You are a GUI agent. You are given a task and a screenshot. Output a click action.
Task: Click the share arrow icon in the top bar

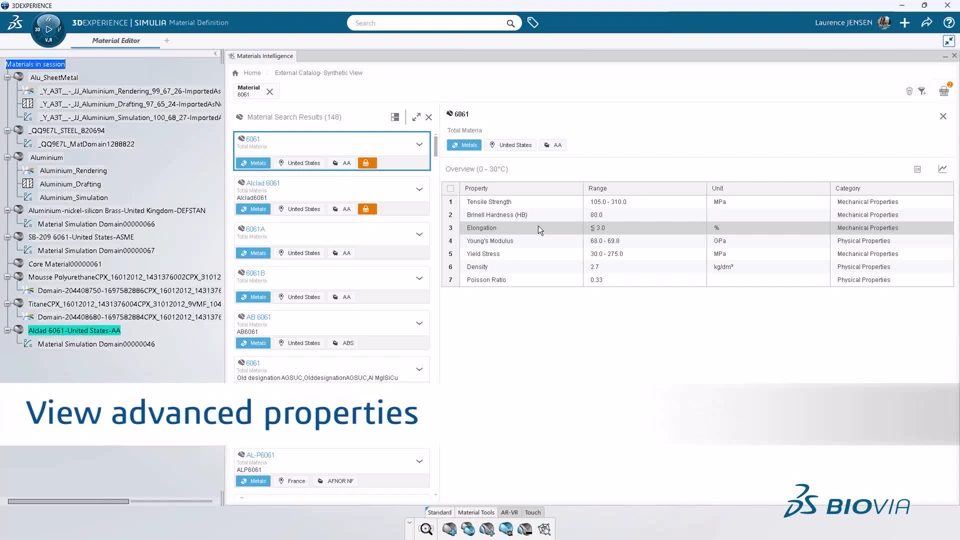coord(927,23)
